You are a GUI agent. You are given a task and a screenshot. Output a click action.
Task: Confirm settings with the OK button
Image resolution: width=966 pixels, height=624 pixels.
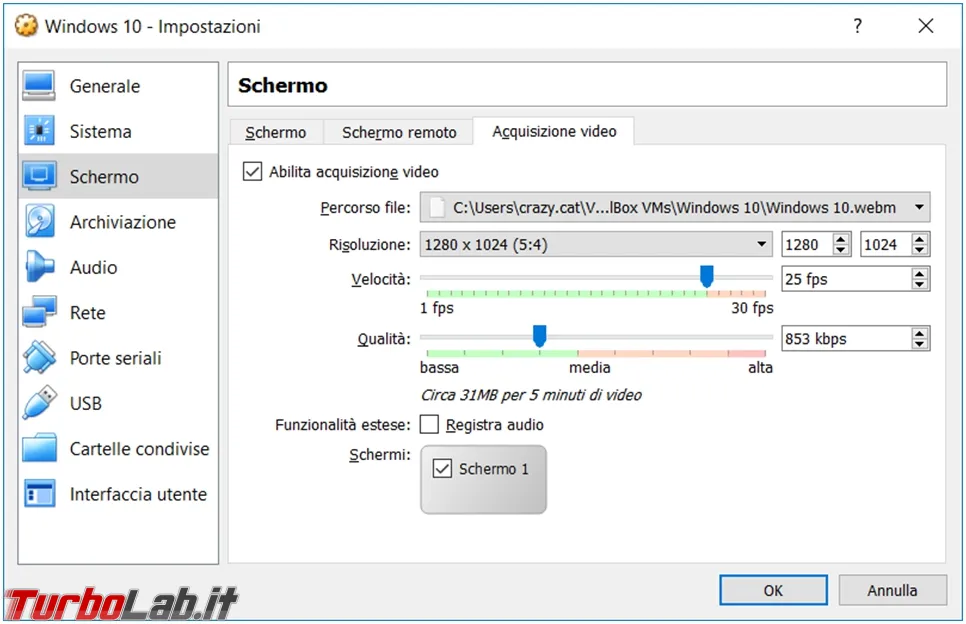point(773,590)
